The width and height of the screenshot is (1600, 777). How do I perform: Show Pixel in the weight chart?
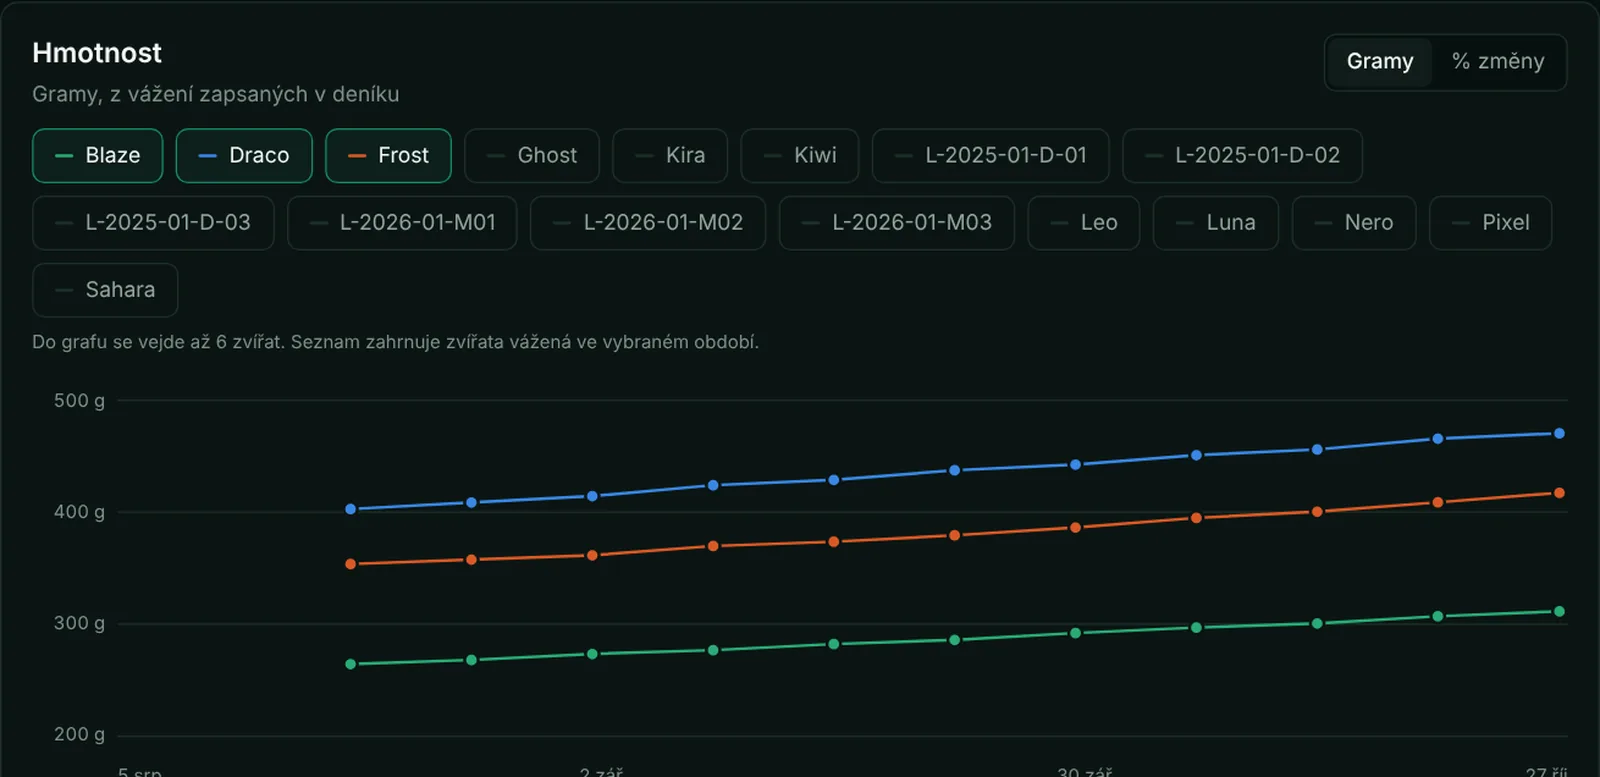[x=1491, y=223]
